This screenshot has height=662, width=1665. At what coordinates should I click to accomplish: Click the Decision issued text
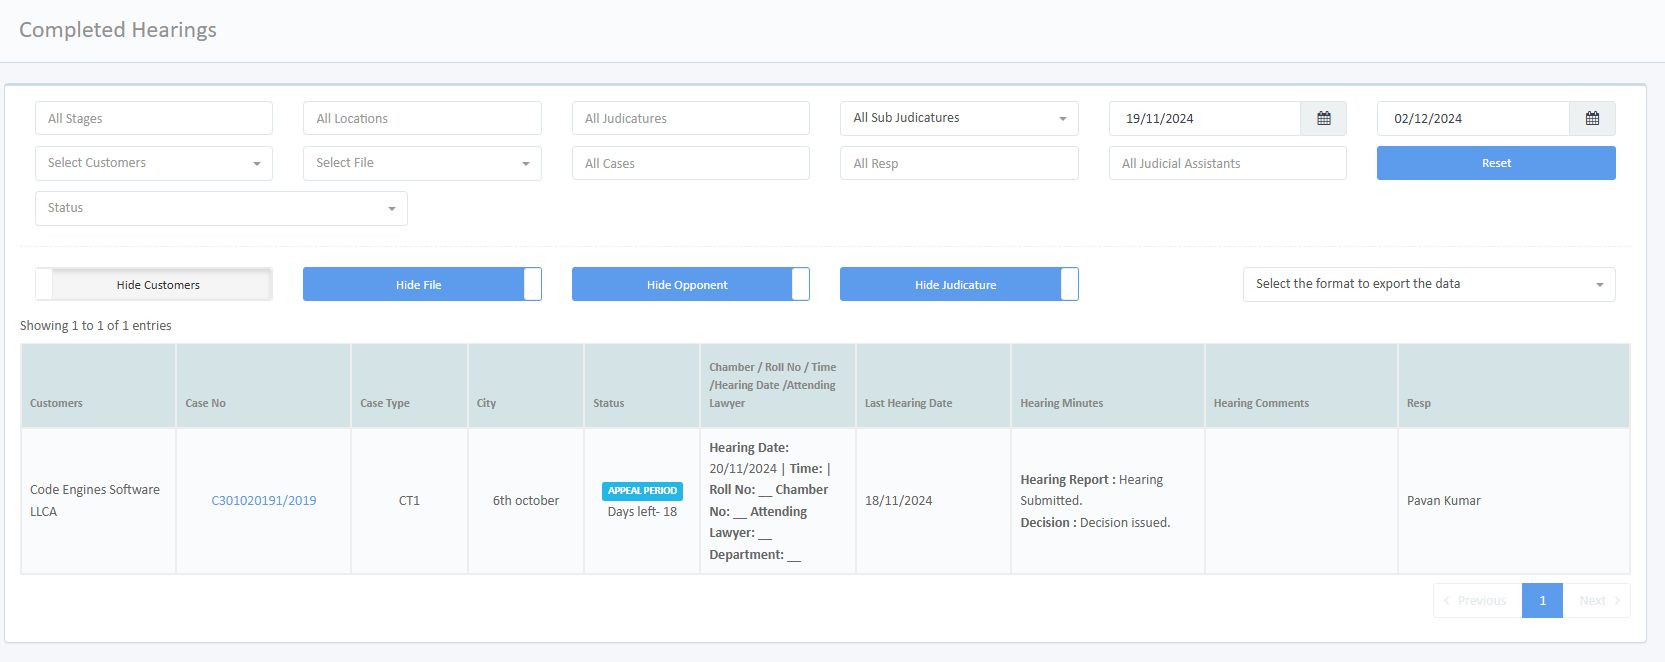click(1125, 523)
